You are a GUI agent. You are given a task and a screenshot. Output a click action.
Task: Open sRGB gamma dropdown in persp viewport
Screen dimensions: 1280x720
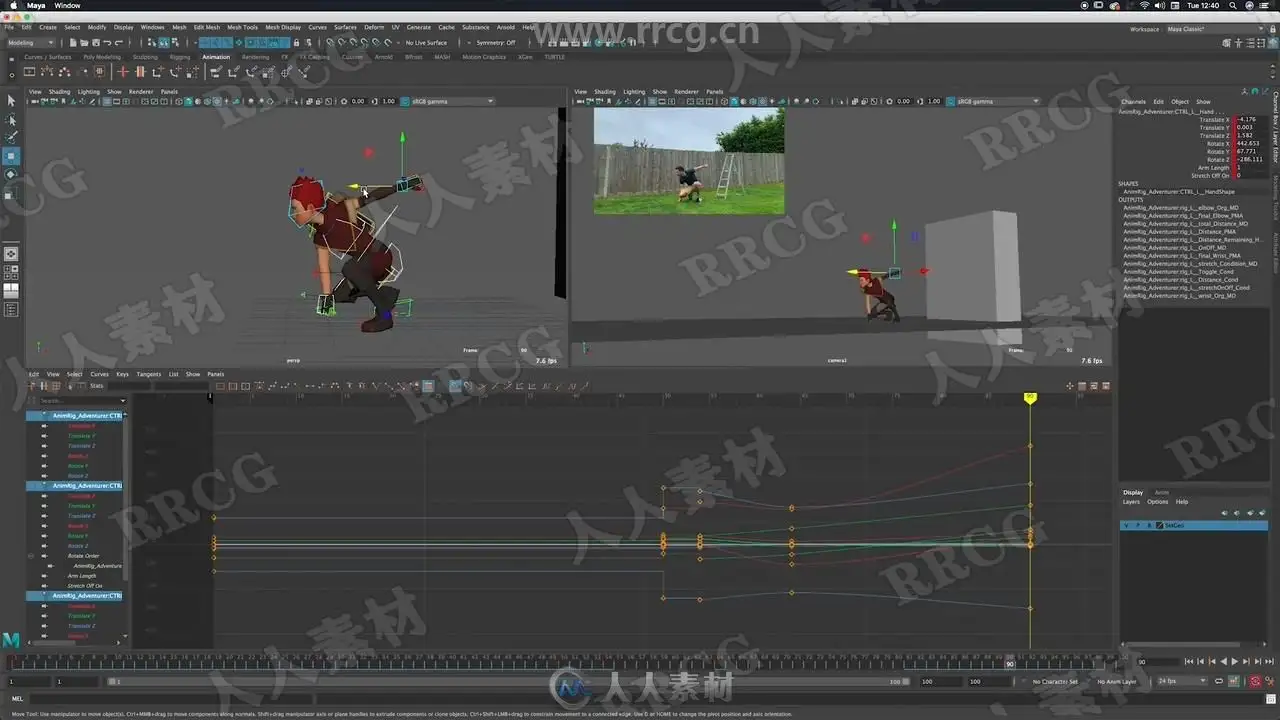click(x=453, y=101)
